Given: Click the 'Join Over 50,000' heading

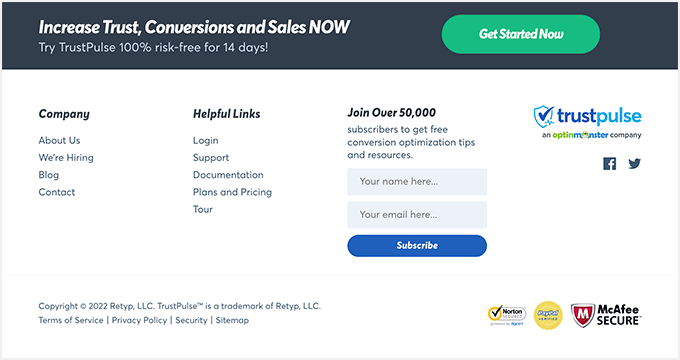Looking at the screenshot, I should (x=391, y=113).
